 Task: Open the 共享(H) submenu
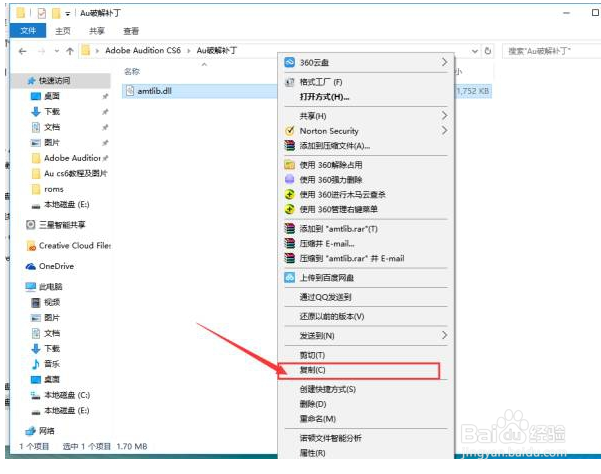click(366, 116)
